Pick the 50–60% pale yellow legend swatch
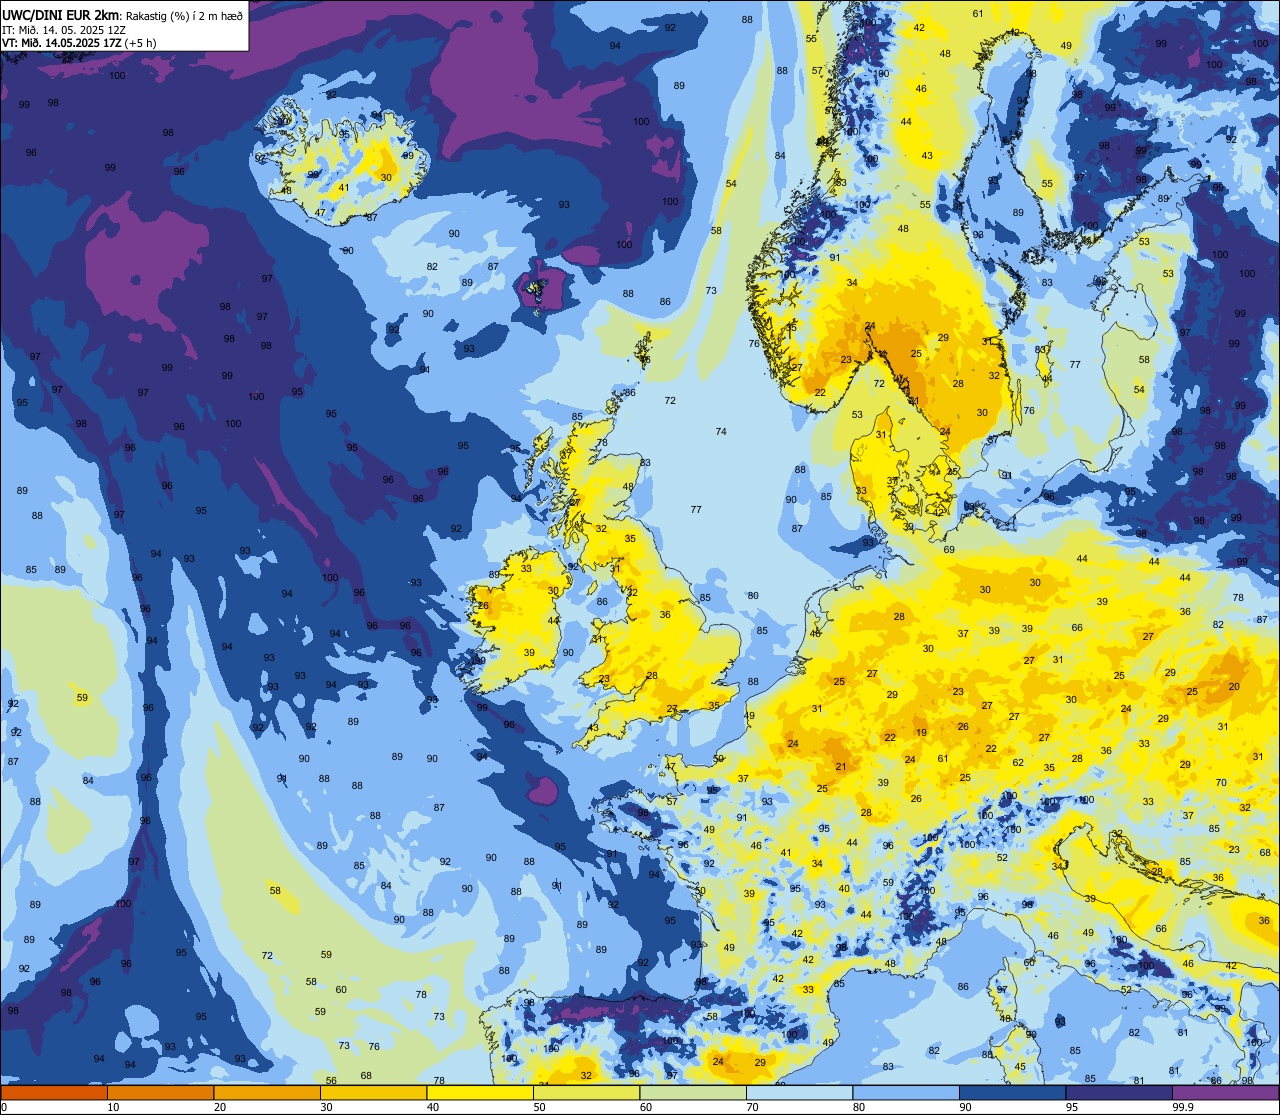 coord(586,1092)
